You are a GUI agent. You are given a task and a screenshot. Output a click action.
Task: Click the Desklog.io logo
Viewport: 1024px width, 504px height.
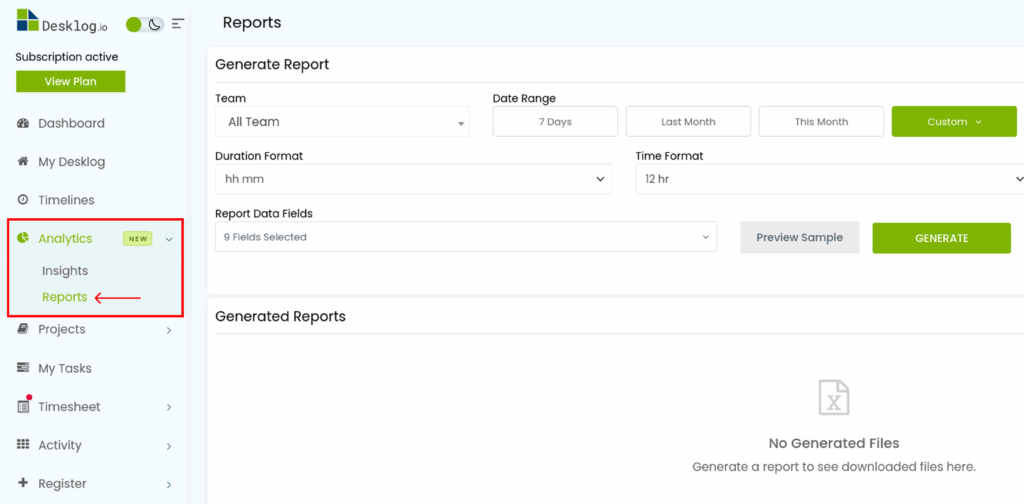[61, 22]
